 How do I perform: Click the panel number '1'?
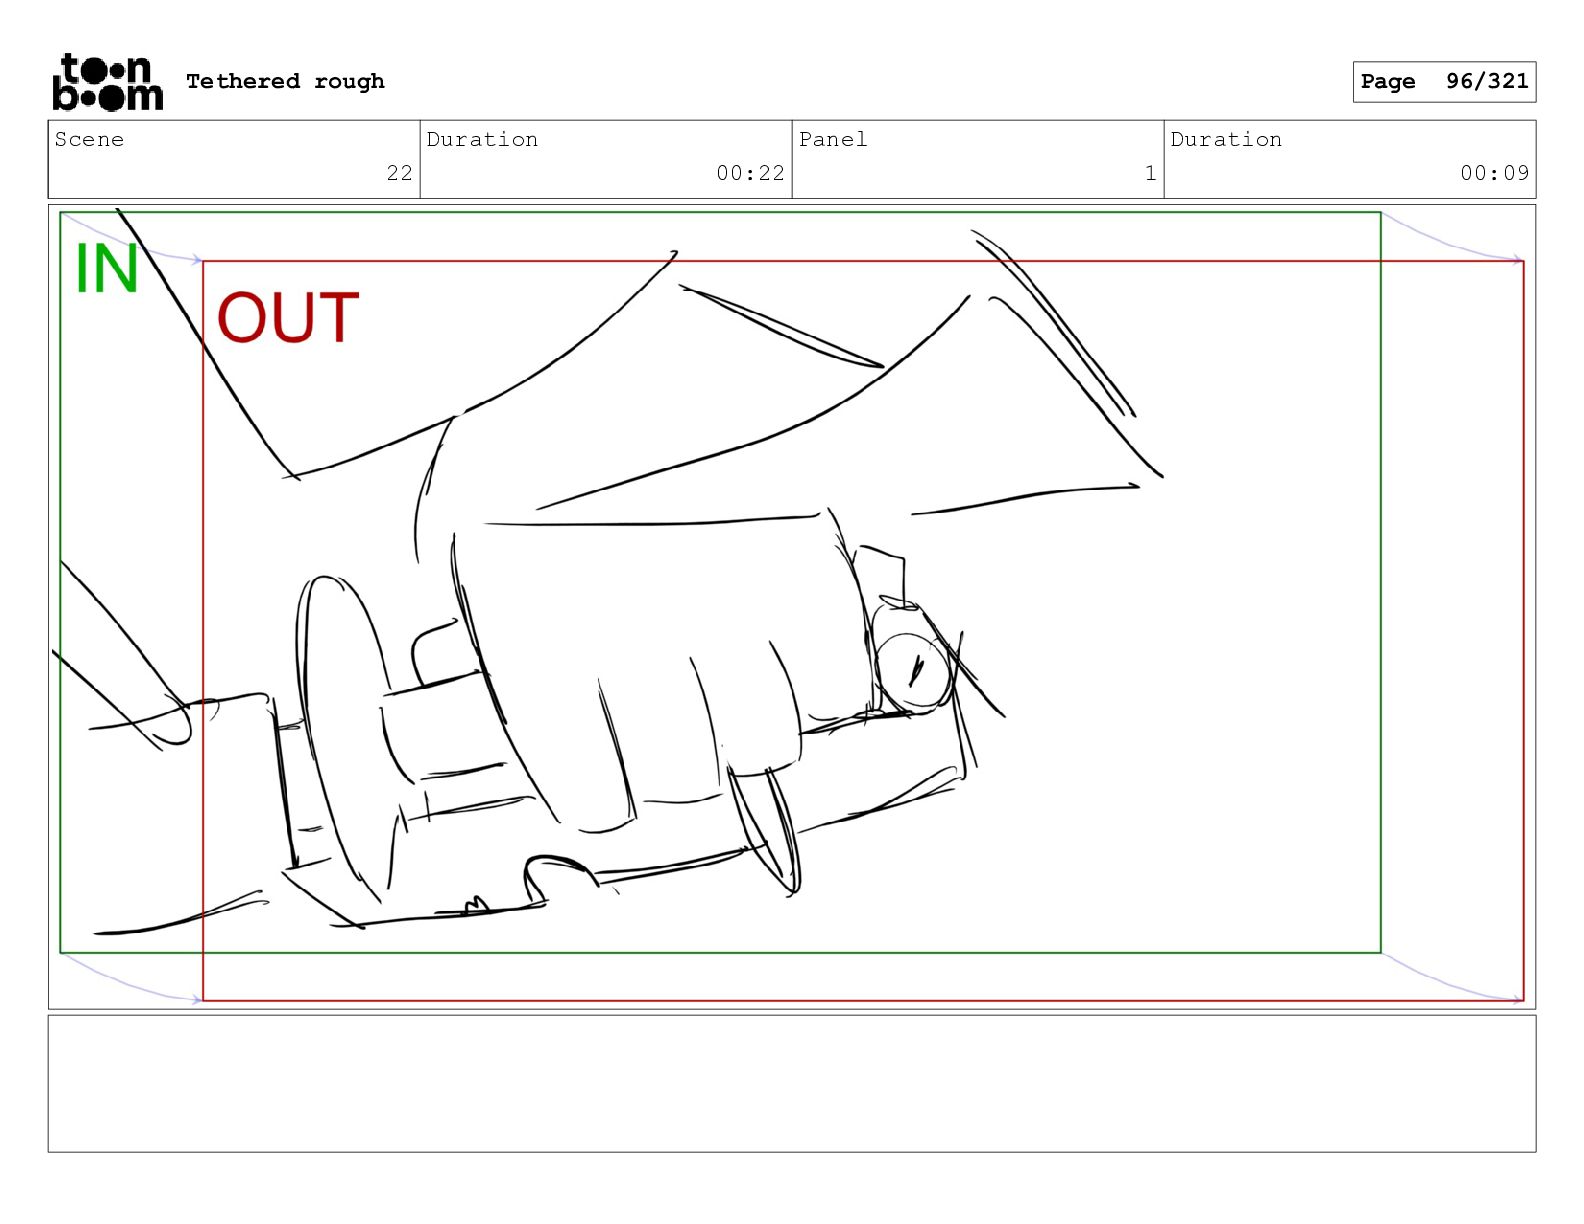click(1150, 173)
